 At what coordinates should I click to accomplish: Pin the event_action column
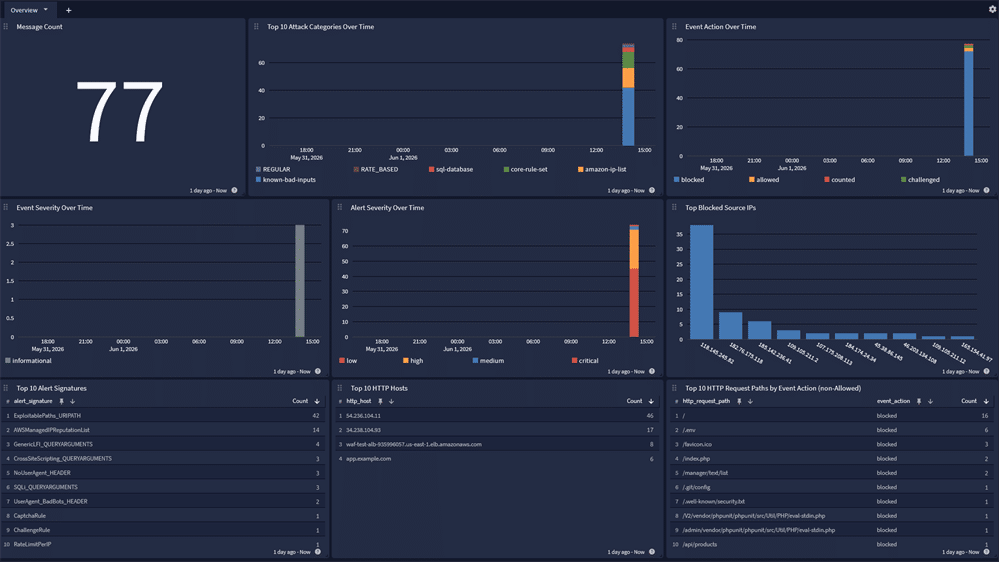coord(919,401)
